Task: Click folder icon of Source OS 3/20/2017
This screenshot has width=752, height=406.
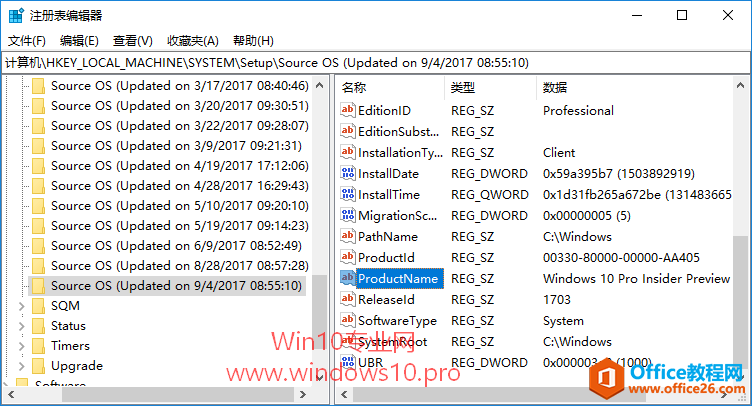Action: click(38, 106)
